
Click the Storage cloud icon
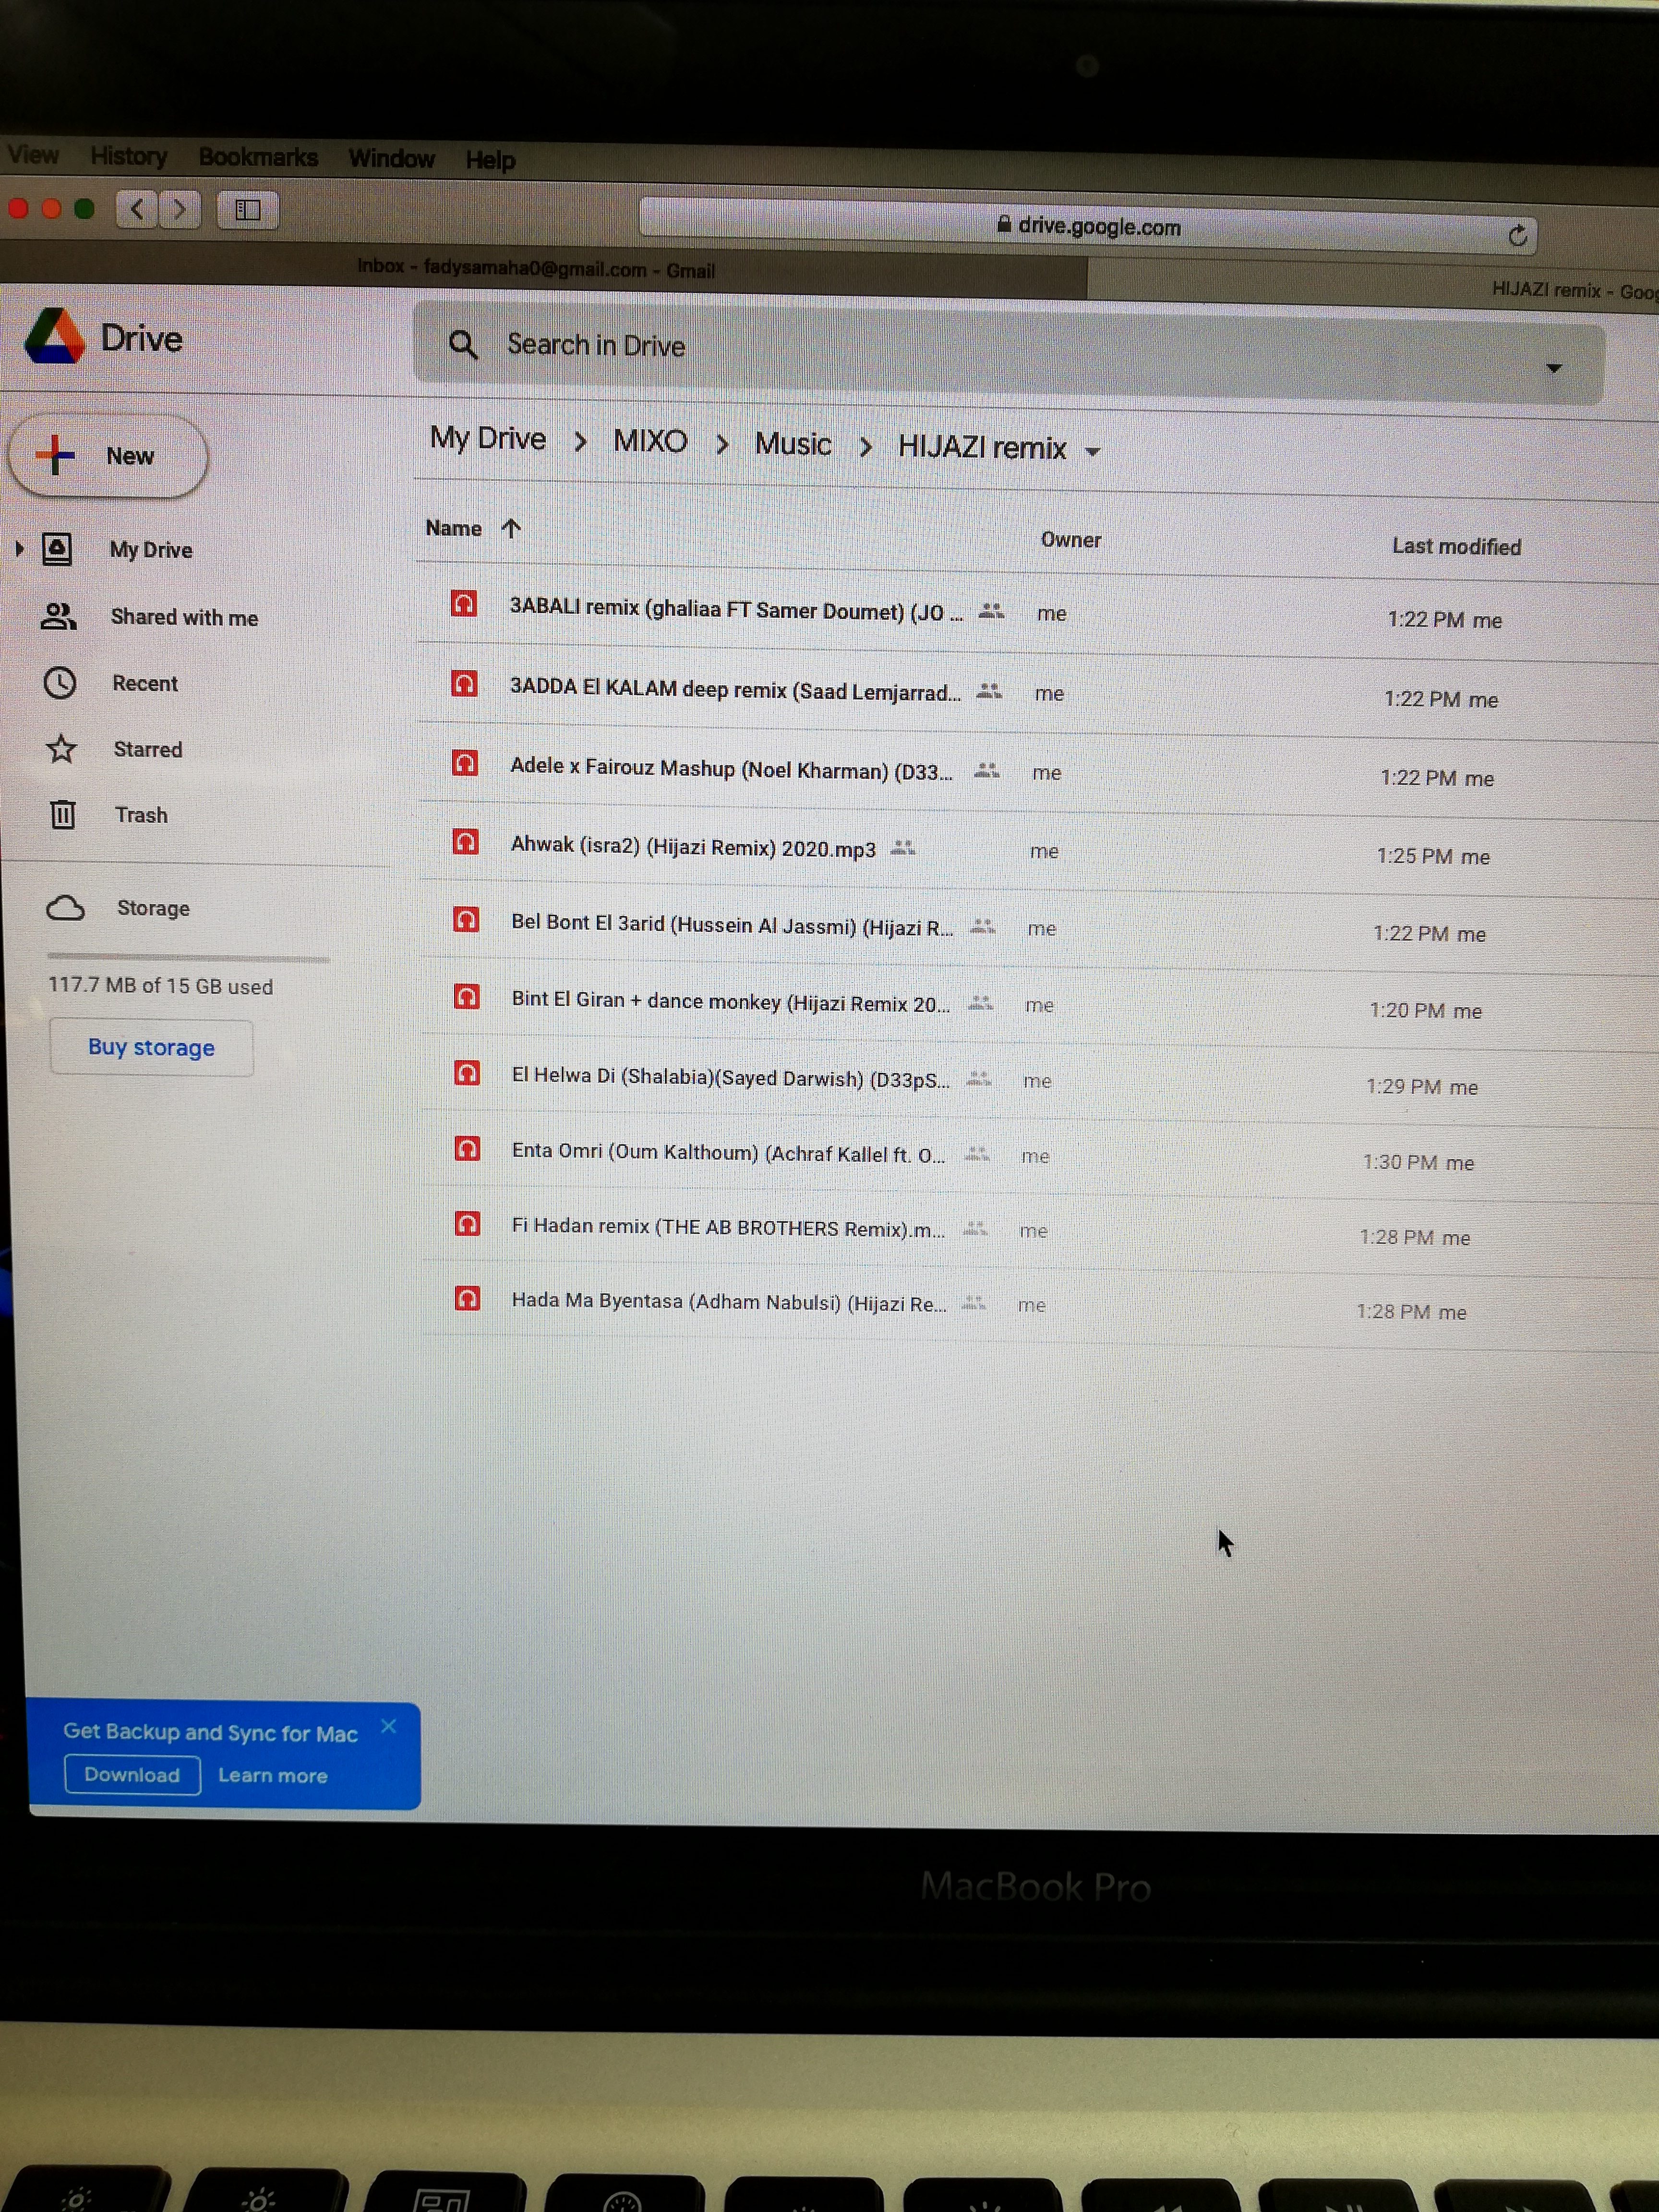tap(66, 908)
